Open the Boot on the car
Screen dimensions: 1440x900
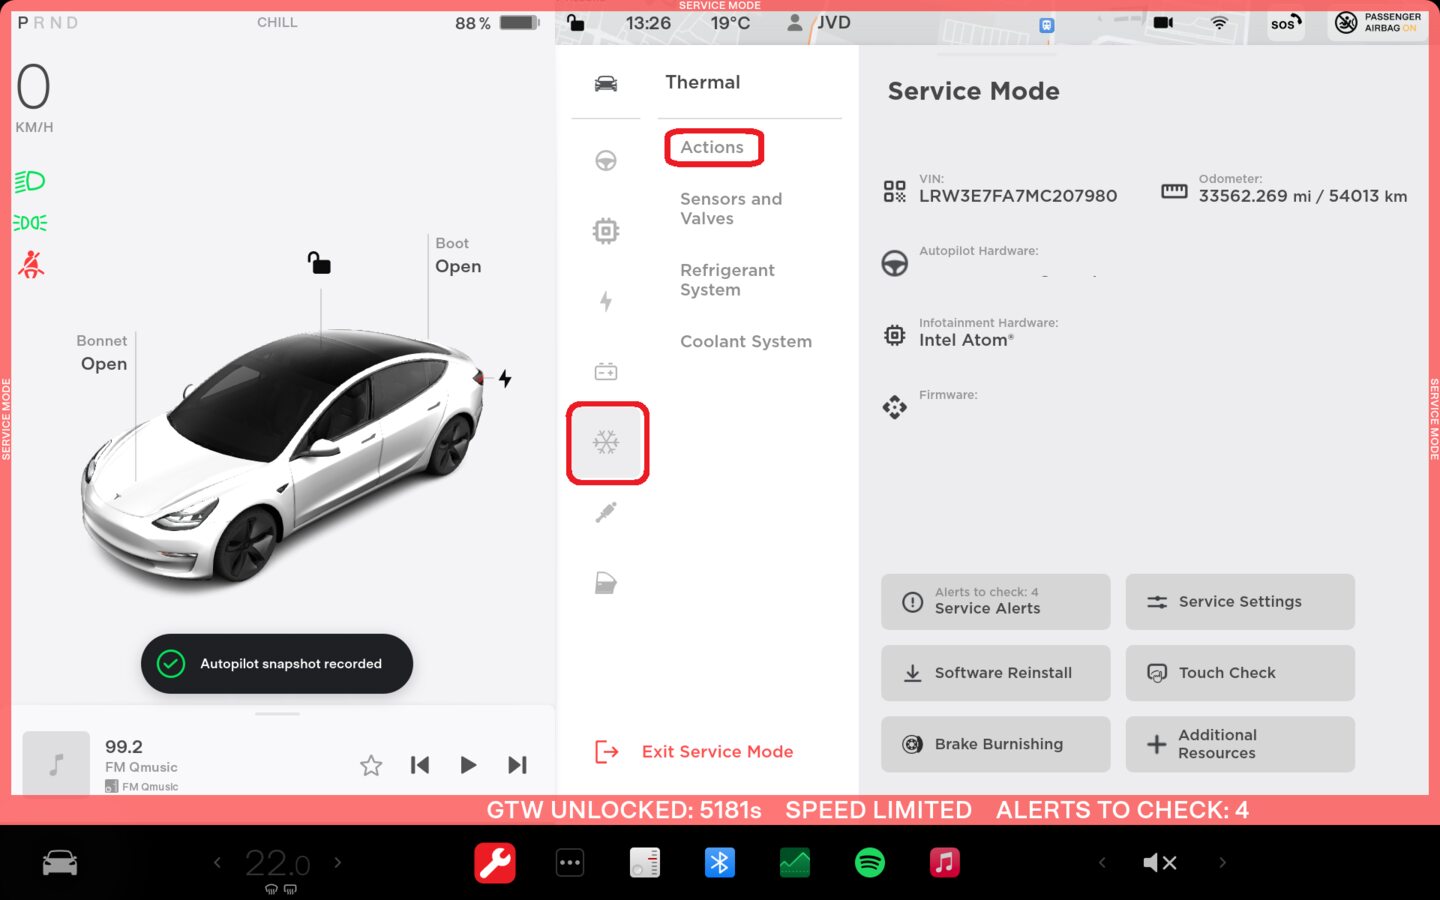point(458,266)
